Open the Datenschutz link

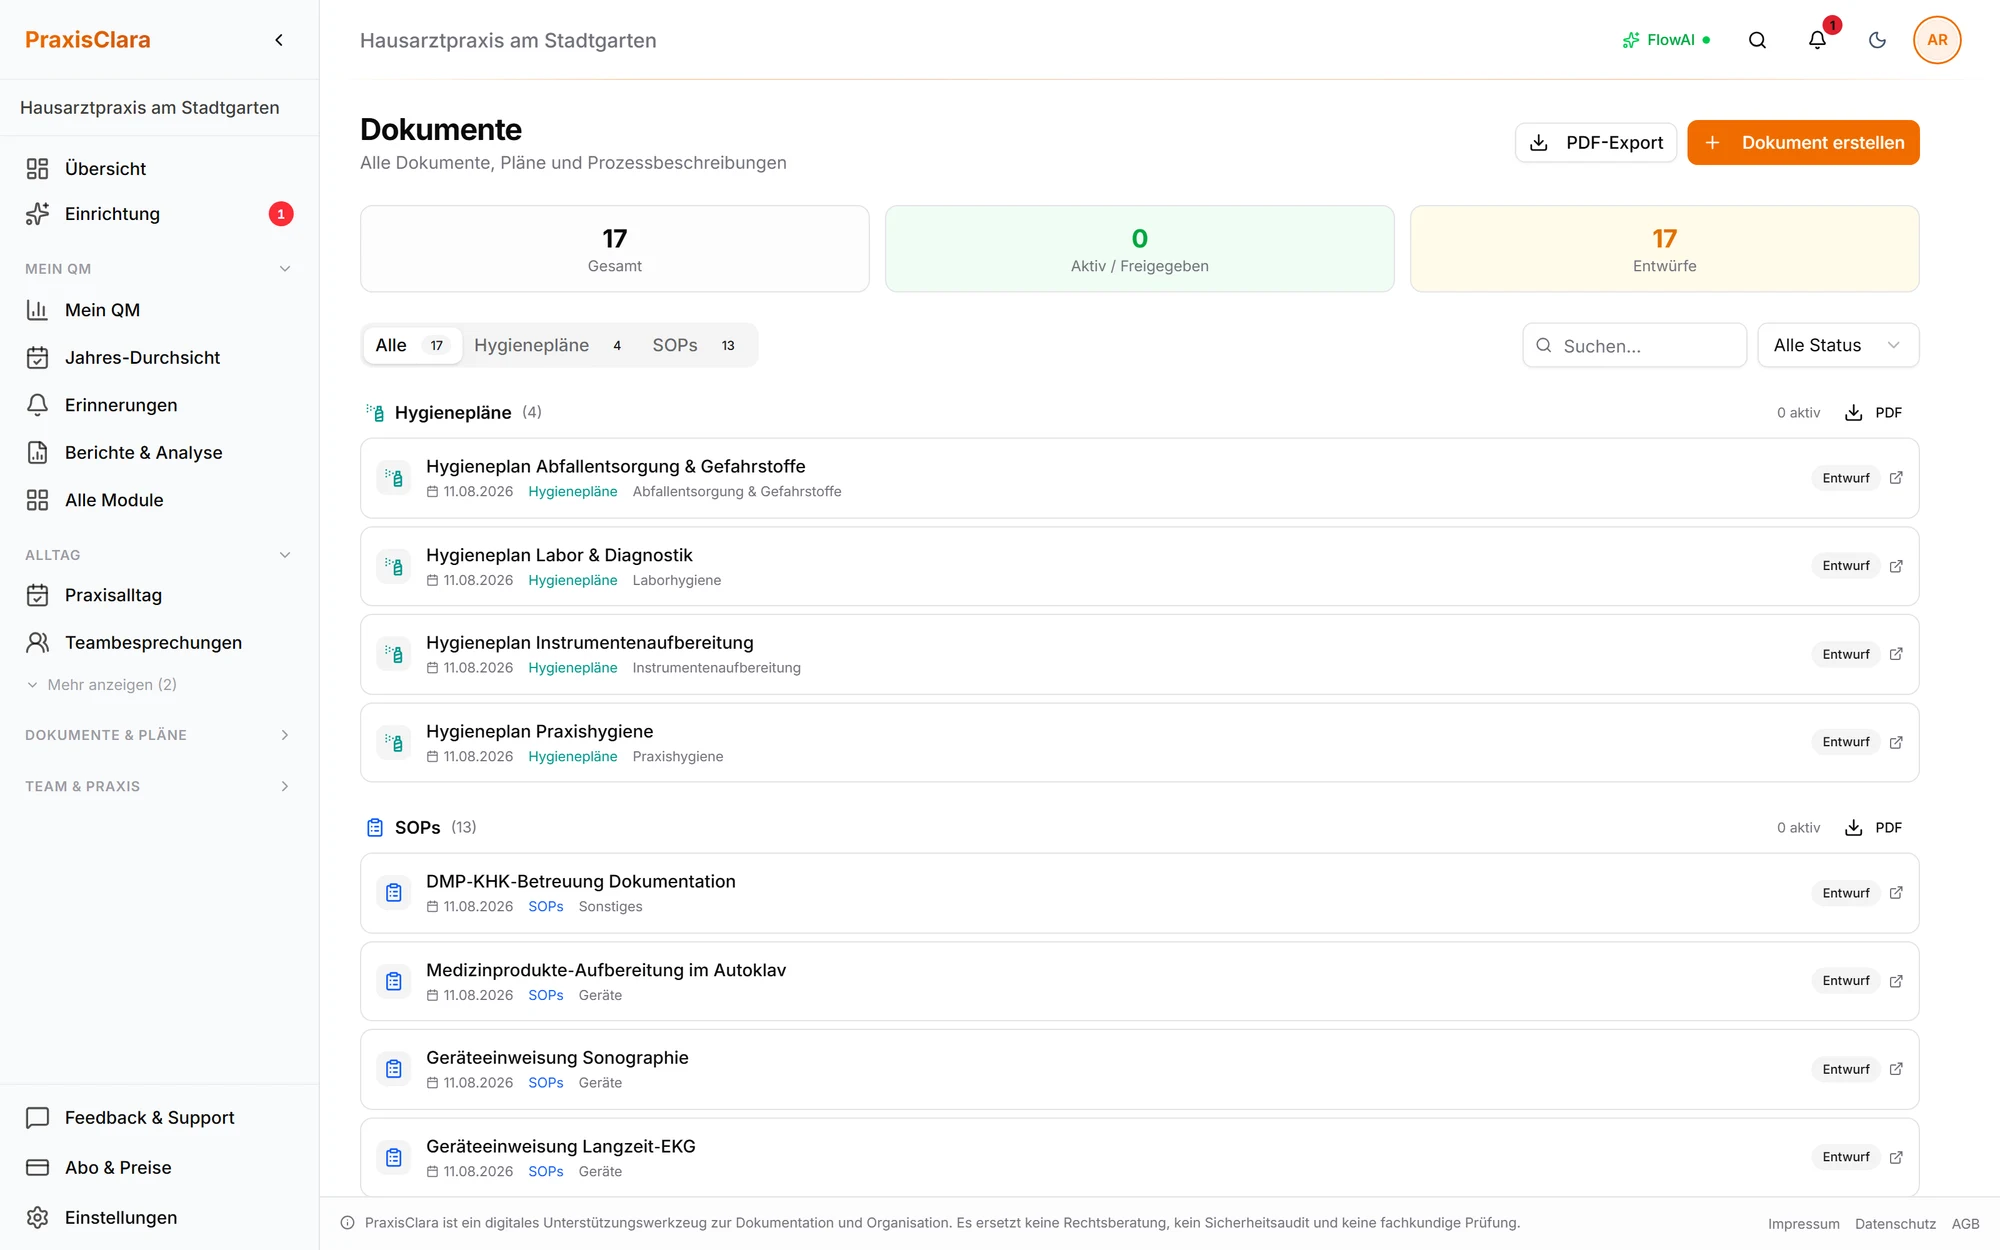pyautogui.click(x=1895, y=1224)
